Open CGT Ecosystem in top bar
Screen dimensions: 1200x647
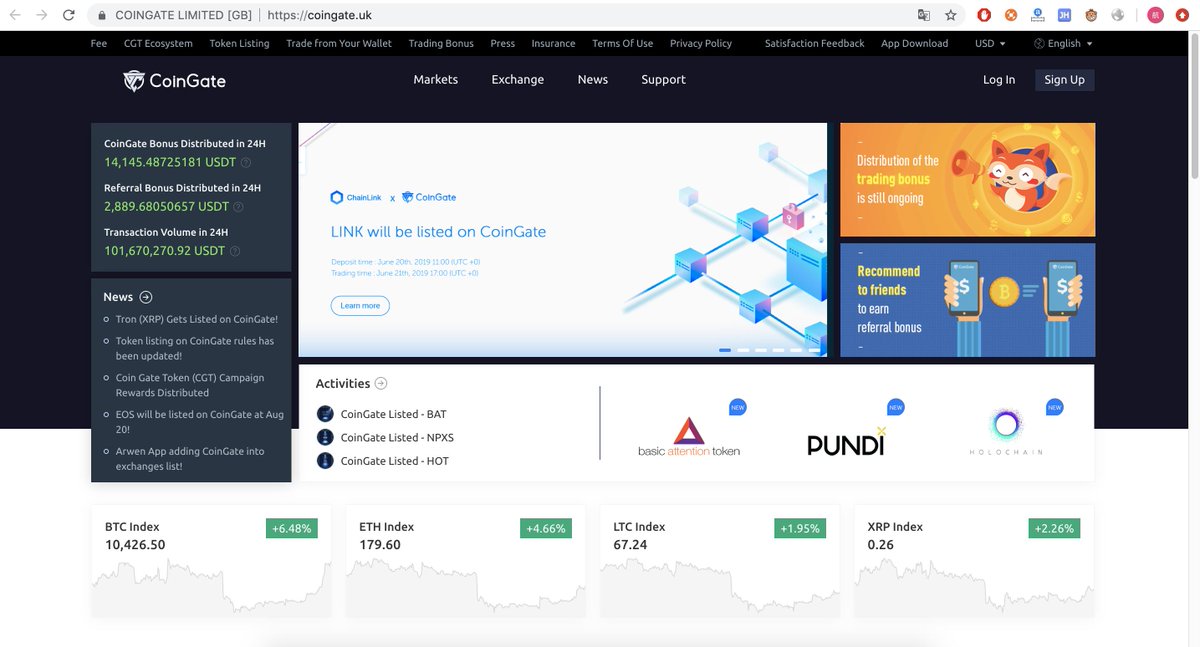tap(158, 43)
